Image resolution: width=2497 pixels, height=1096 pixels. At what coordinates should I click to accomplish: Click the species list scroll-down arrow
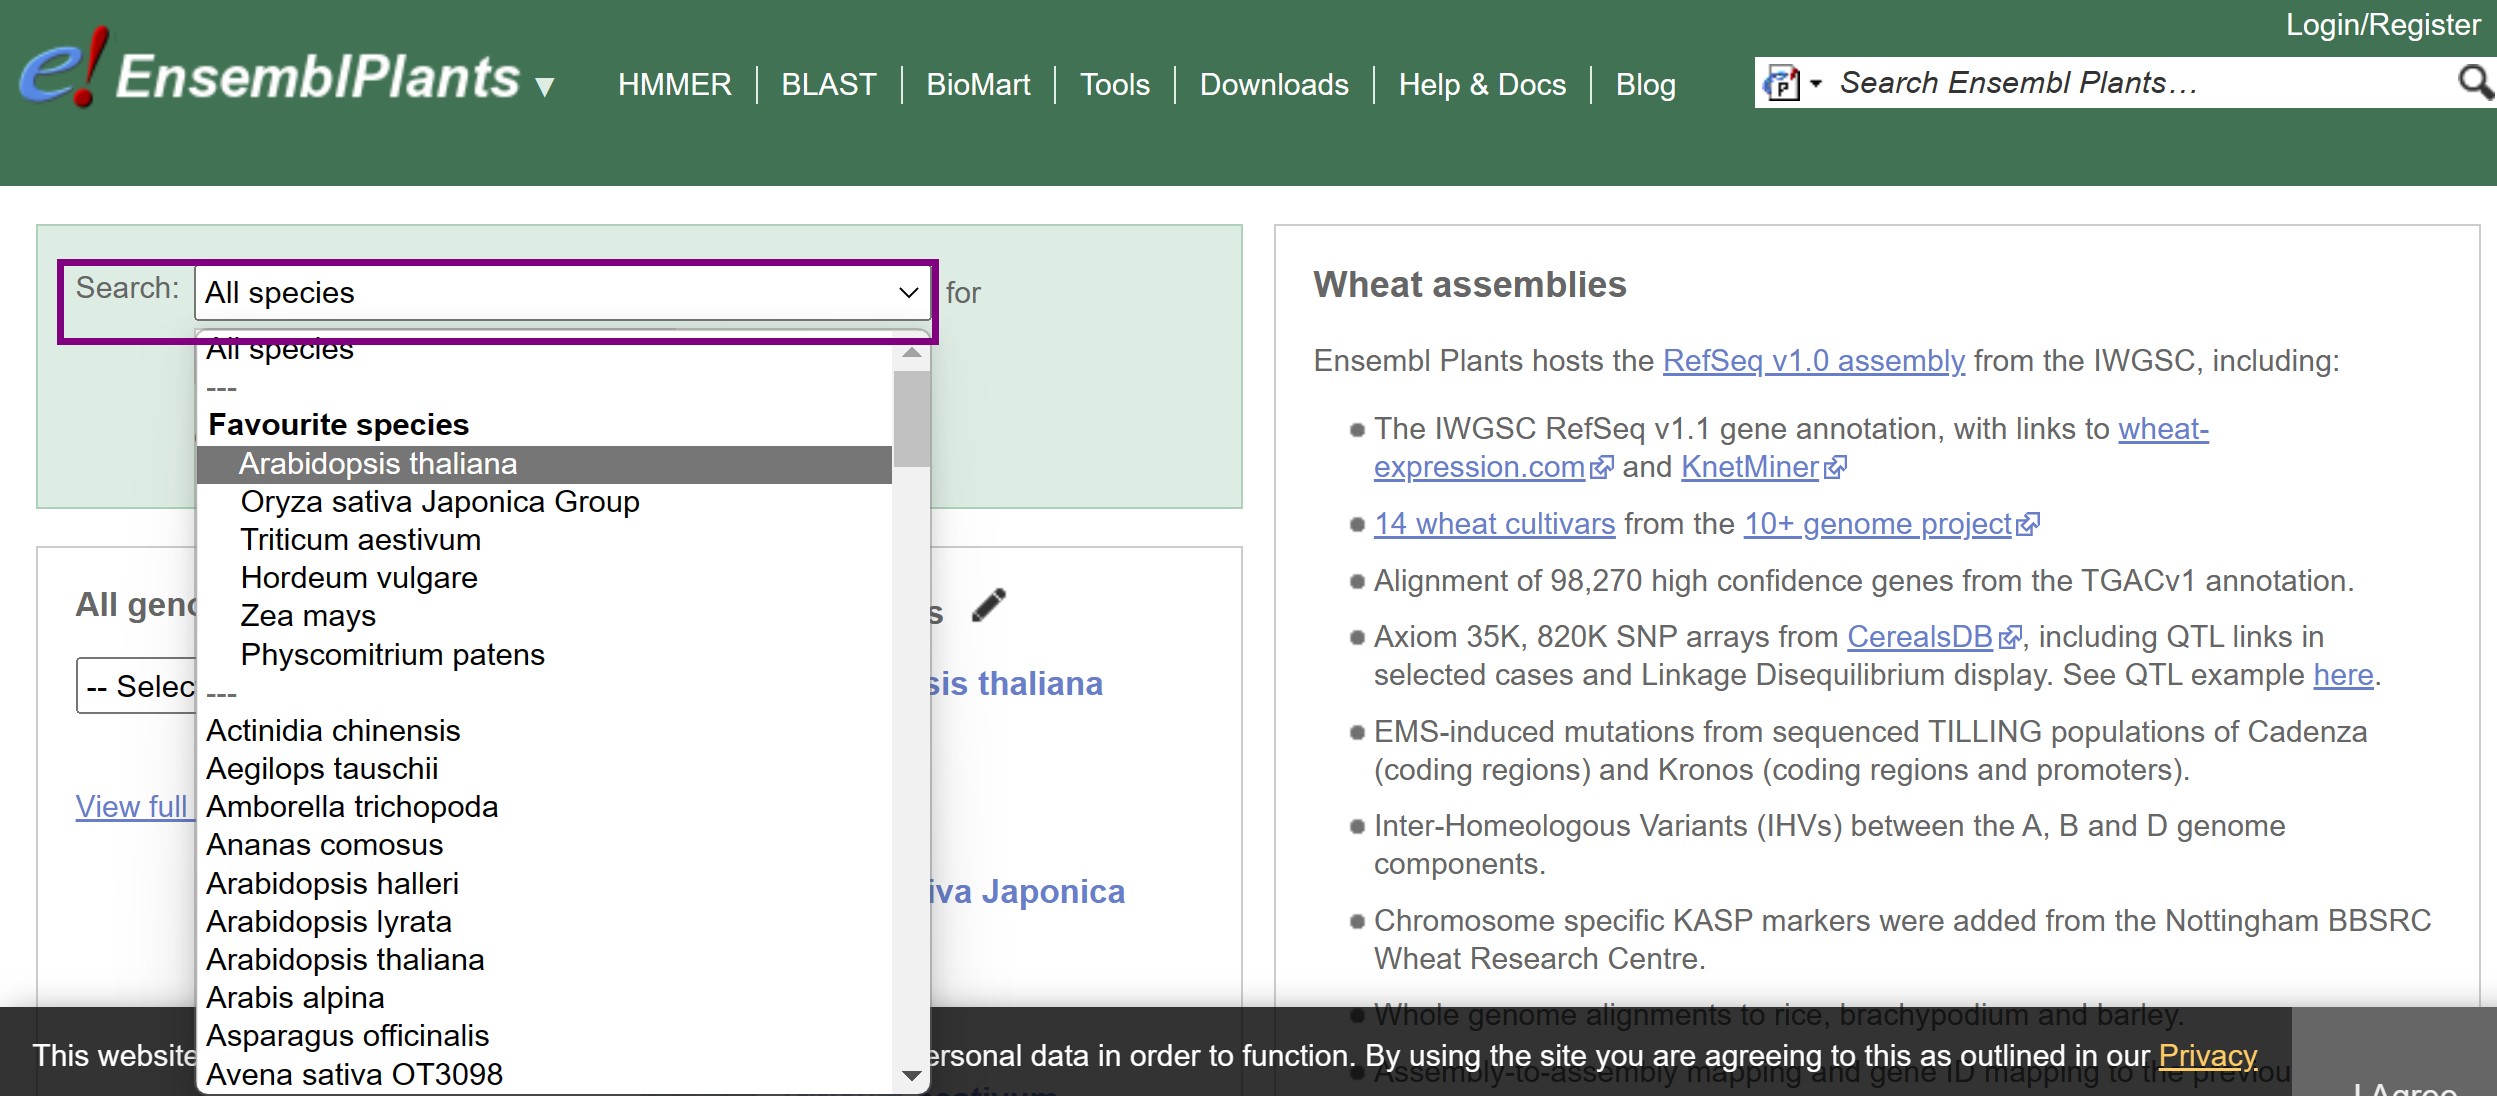[911, 1076]
